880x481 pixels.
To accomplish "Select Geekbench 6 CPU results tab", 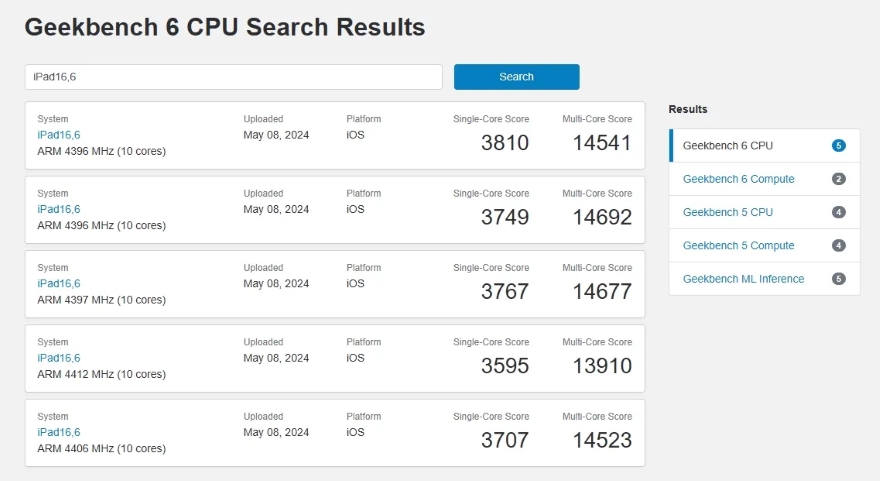I will click(x=727, y=146).
